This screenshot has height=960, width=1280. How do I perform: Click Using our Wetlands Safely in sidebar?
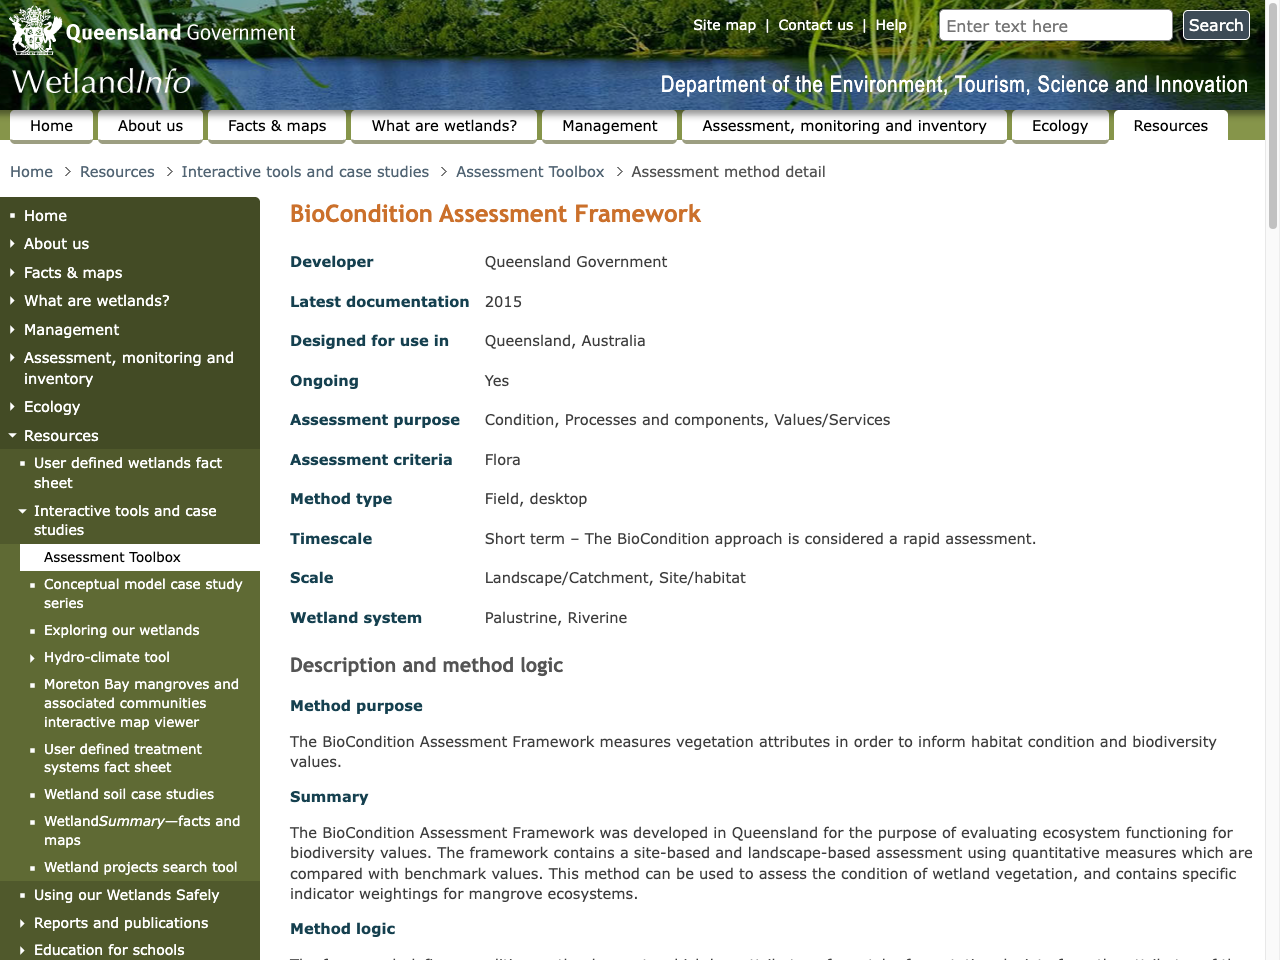126,895
